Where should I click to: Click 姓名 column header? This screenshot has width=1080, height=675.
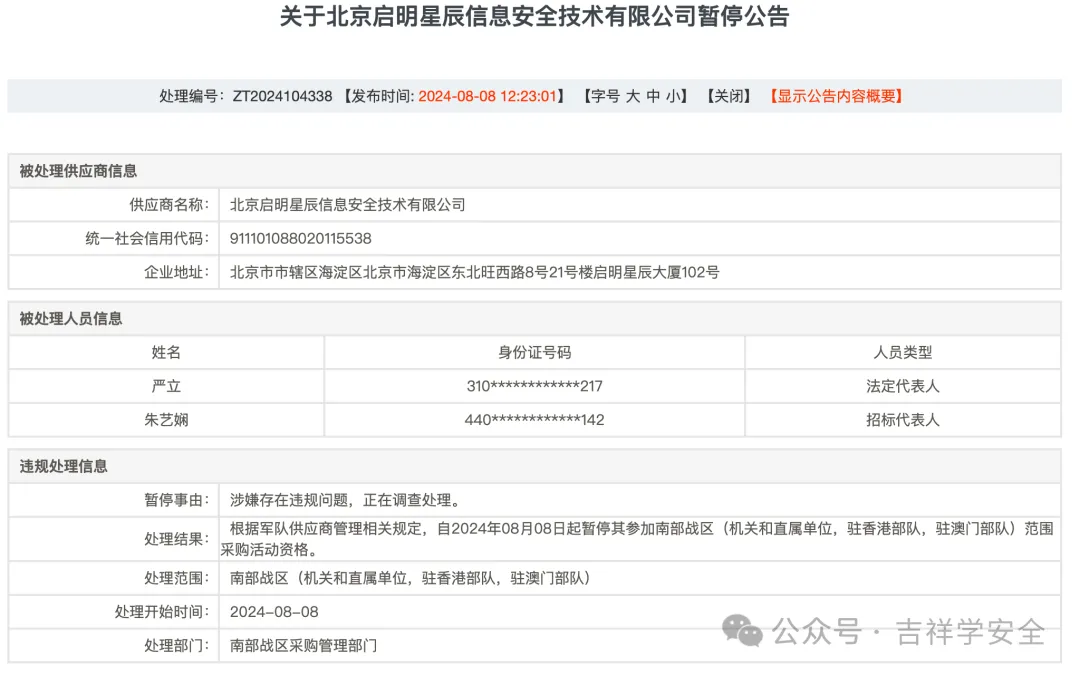coord(166,353)
